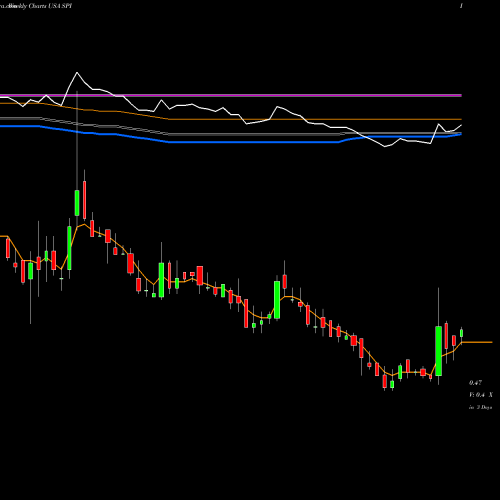Image resolution: width=500 pixels, height=500 pixels.
Task: Click the thick blue moving average line
Action: (231, 141)
